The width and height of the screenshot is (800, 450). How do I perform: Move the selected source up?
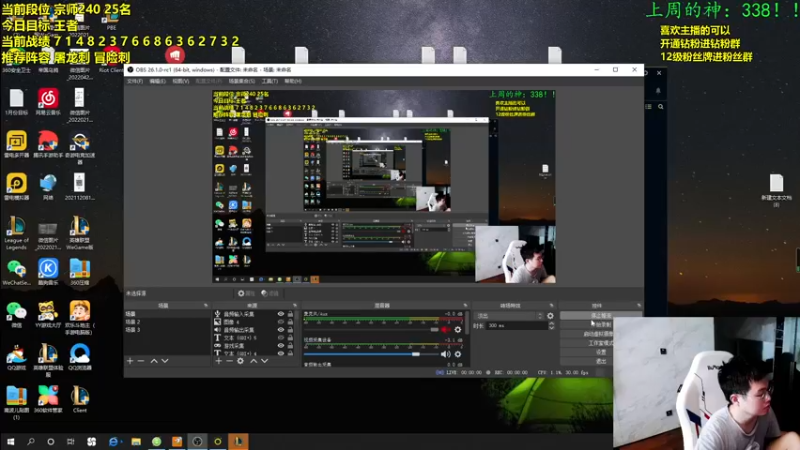coord(254,361)
